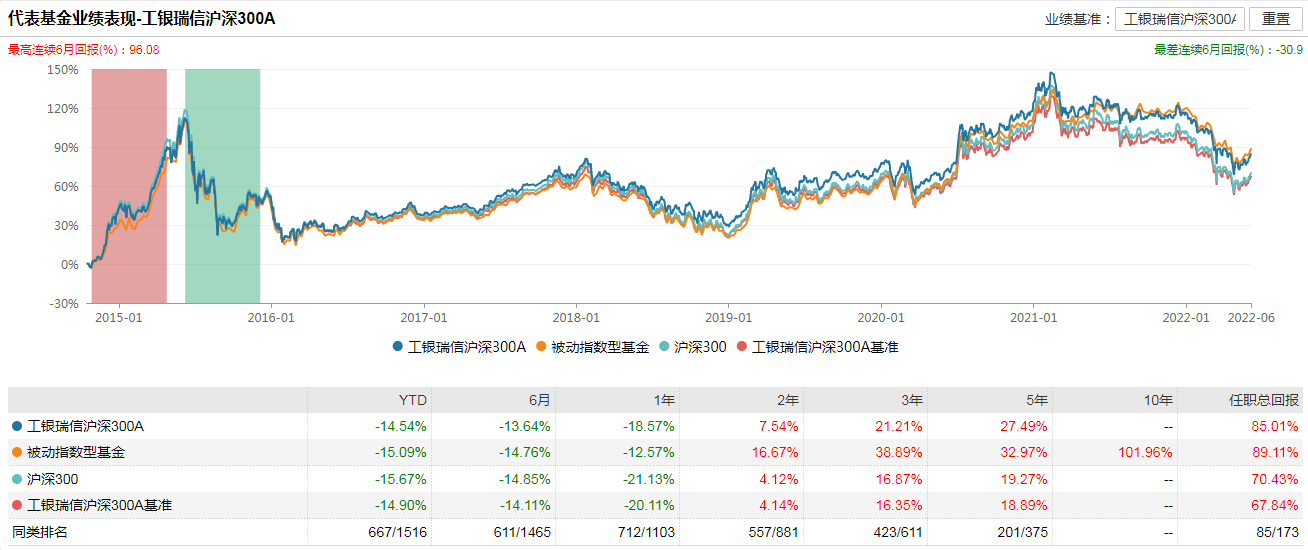Click the 同类排名 row label
Viewport: 1308px width, 550px height.
point(39,532)
